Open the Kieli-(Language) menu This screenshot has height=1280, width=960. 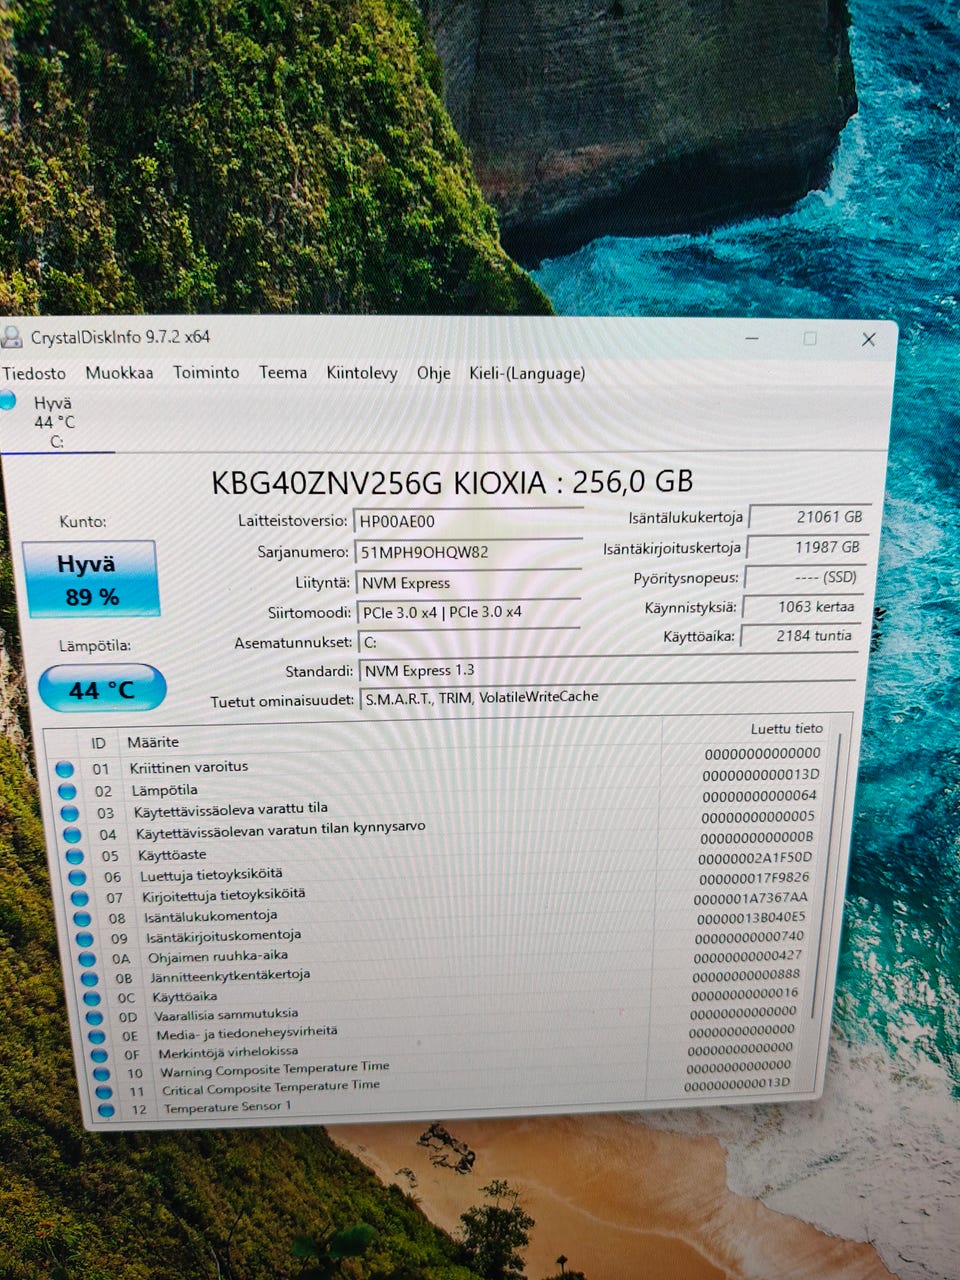point(527,373)
